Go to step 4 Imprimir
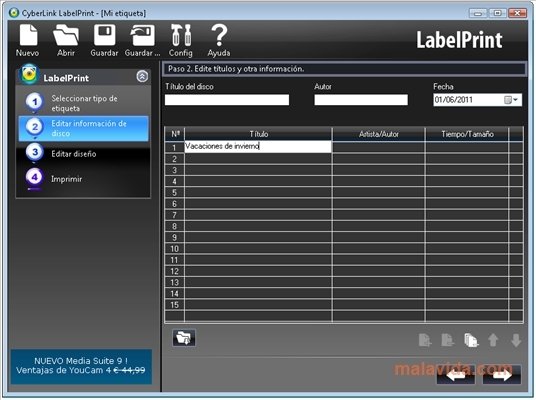Screen dimensions: 536x400 (x=84, y=178)
